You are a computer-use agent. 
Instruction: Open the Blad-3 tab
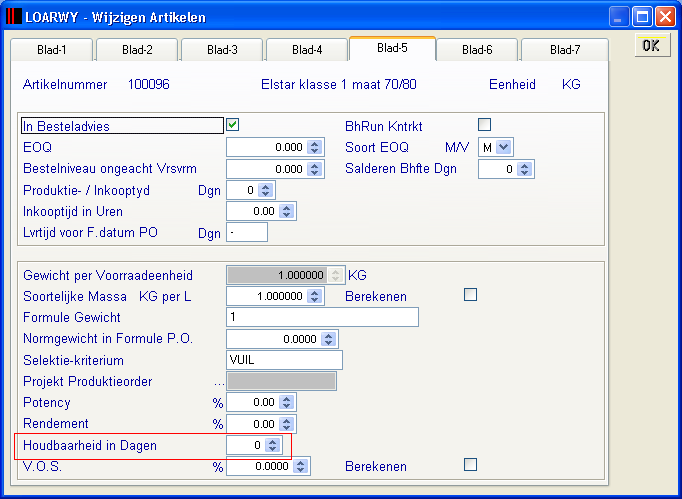click(222, 50)
